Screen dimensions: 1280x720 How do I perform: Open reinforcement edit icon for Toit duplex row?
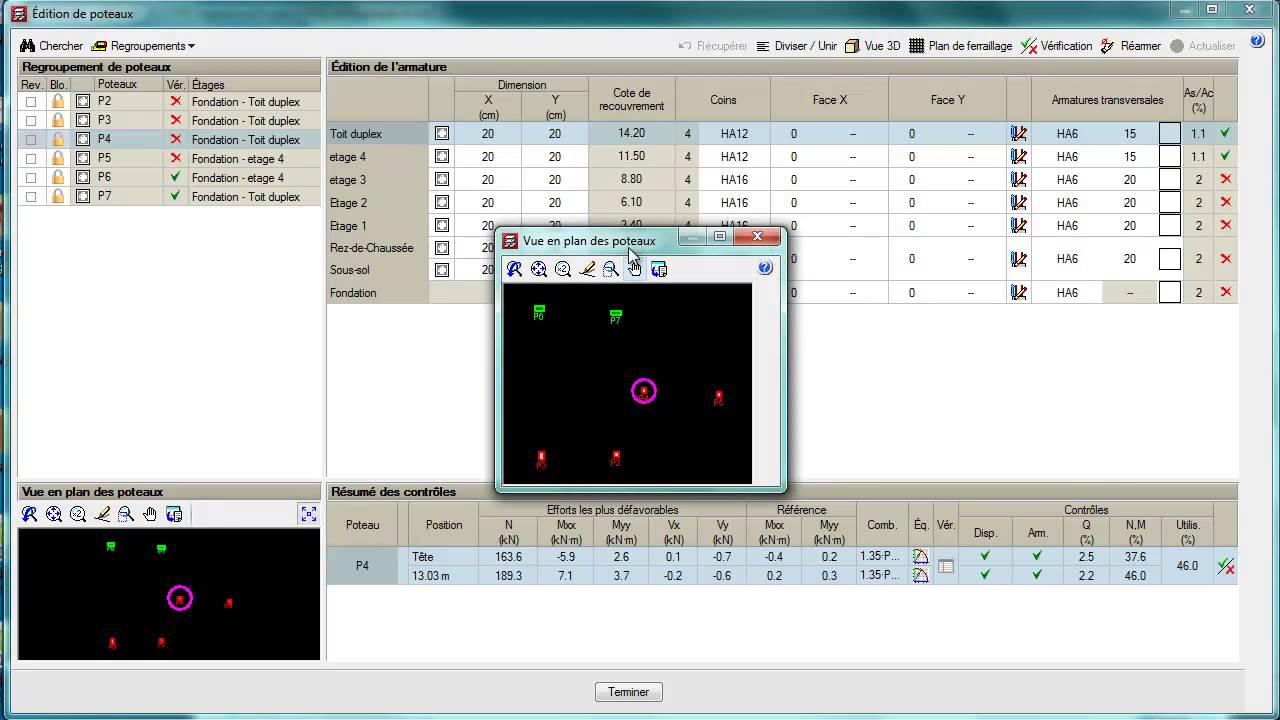(x=1018, y=133)
